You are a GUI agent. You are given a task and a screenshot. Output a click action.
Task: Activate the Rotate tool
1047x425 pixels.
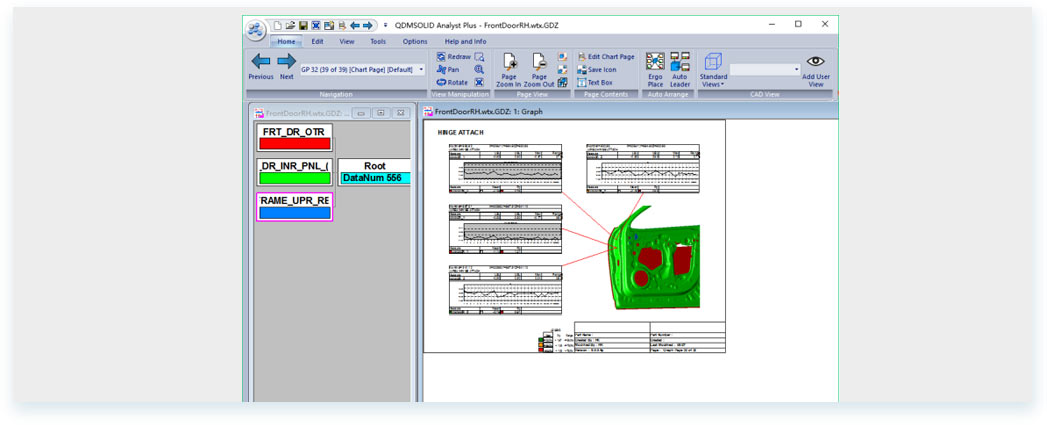(452, 82)
